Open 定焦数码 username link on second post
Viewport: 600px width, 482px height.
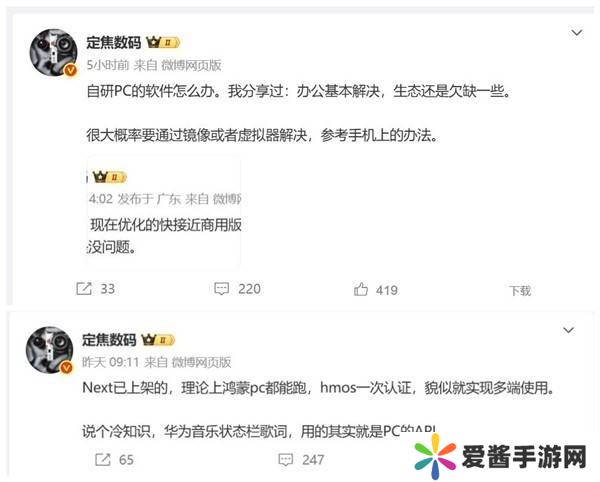[109, 340]
